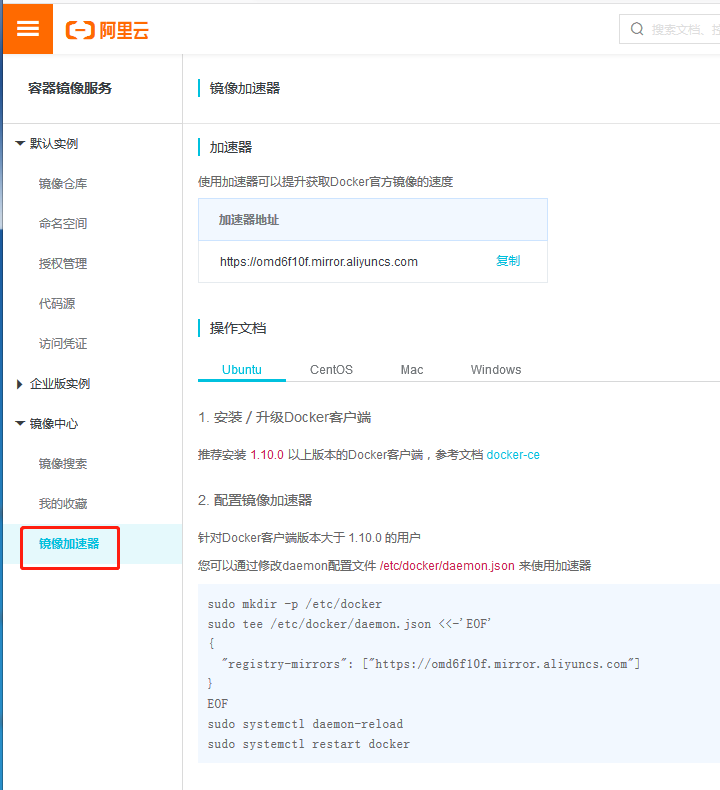Switch to the Mac tab

point(412,370)
